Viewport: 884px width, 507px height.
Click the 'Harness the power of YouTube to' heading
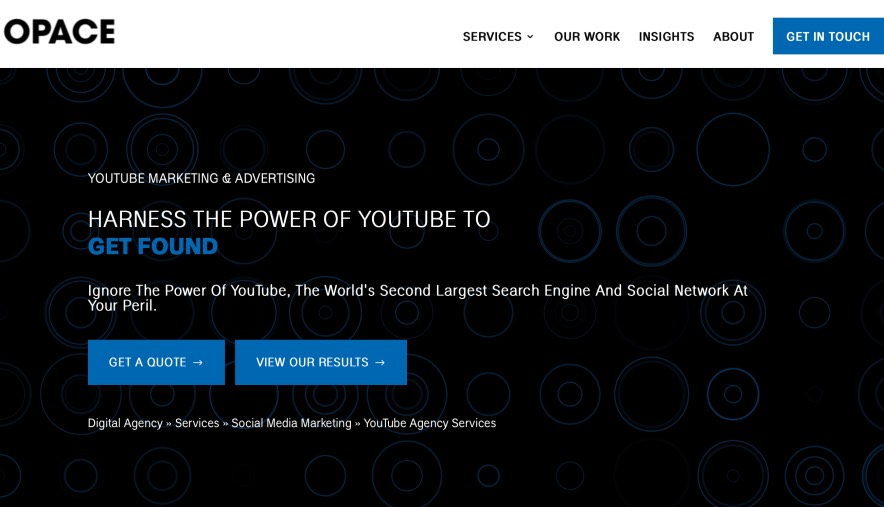click(289, 219)
